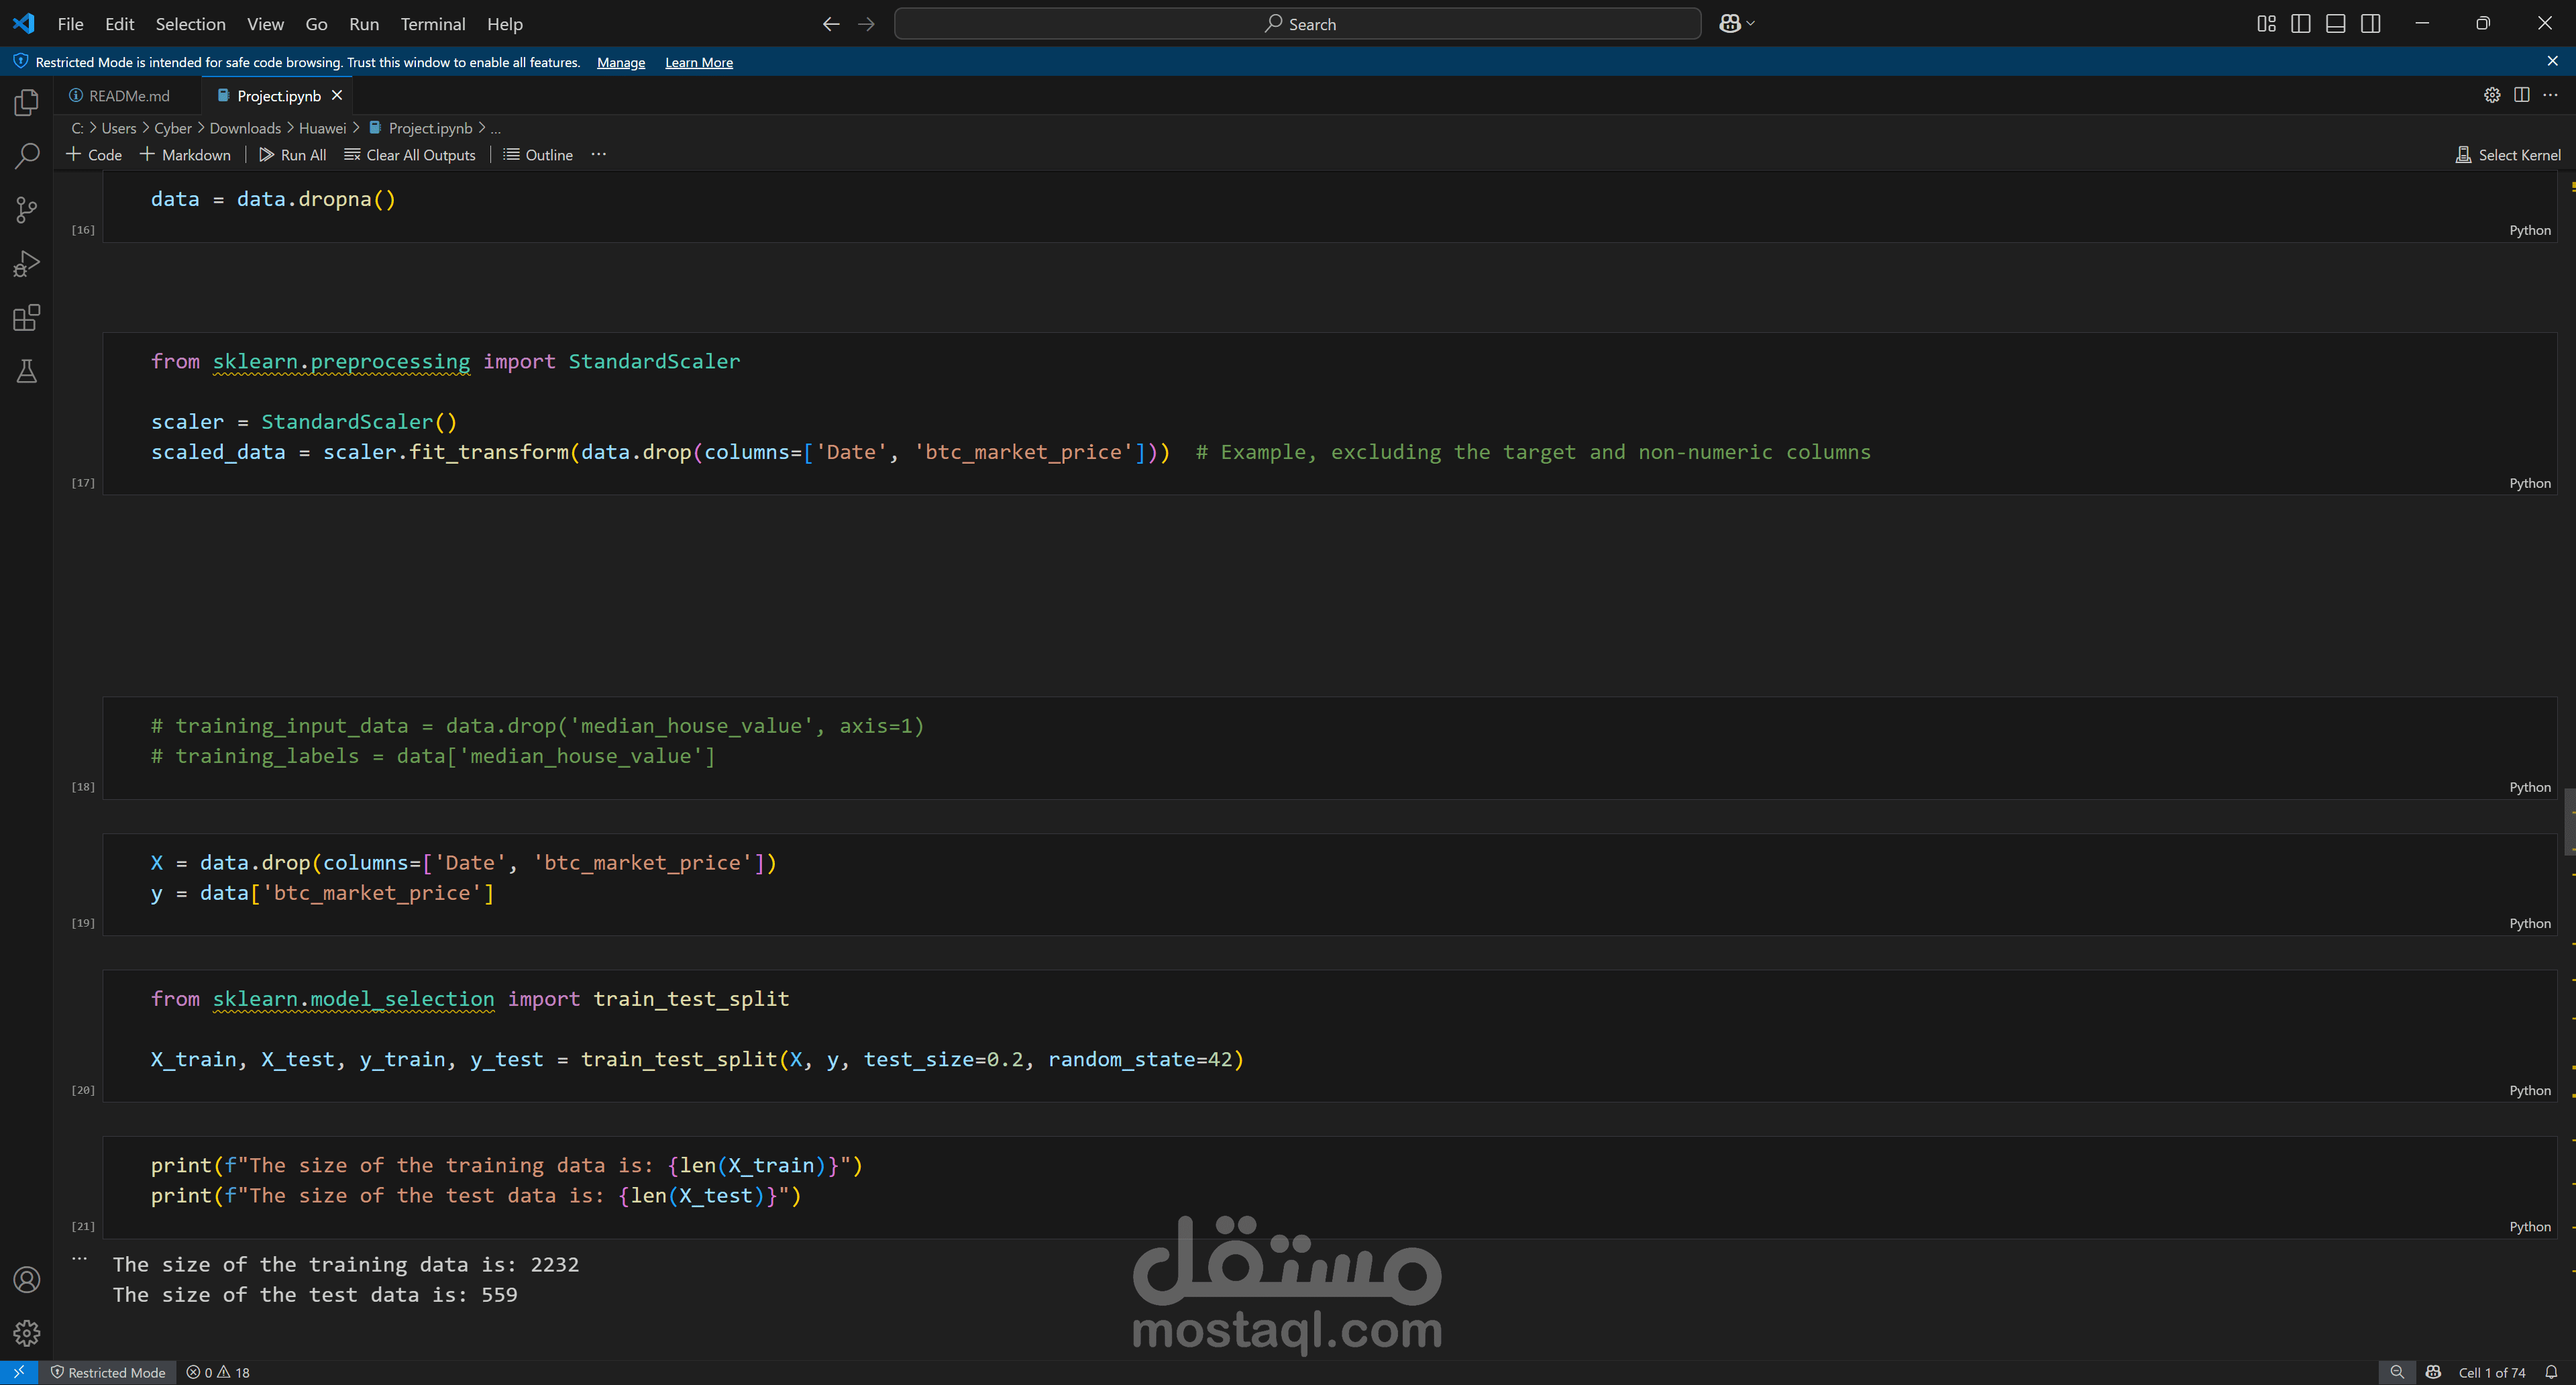Screen dimensions: 2576x1385
Task: Click the Select Kernel button
Action: (x=2508, y=155)
